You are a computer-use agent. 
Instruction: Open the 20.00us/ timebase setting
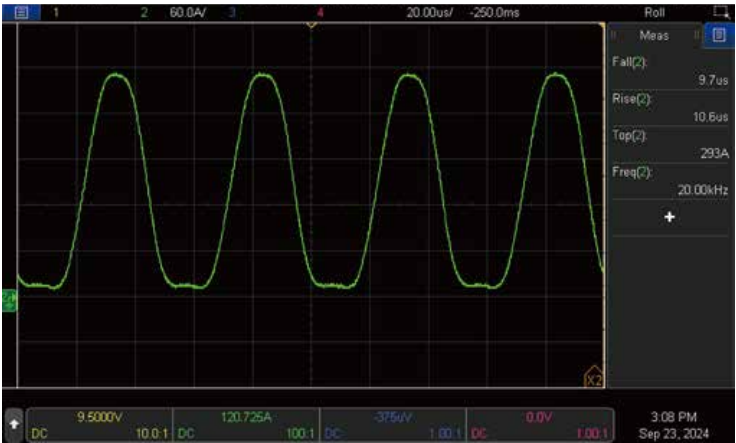pyautogui.click(x=429, y=13)
